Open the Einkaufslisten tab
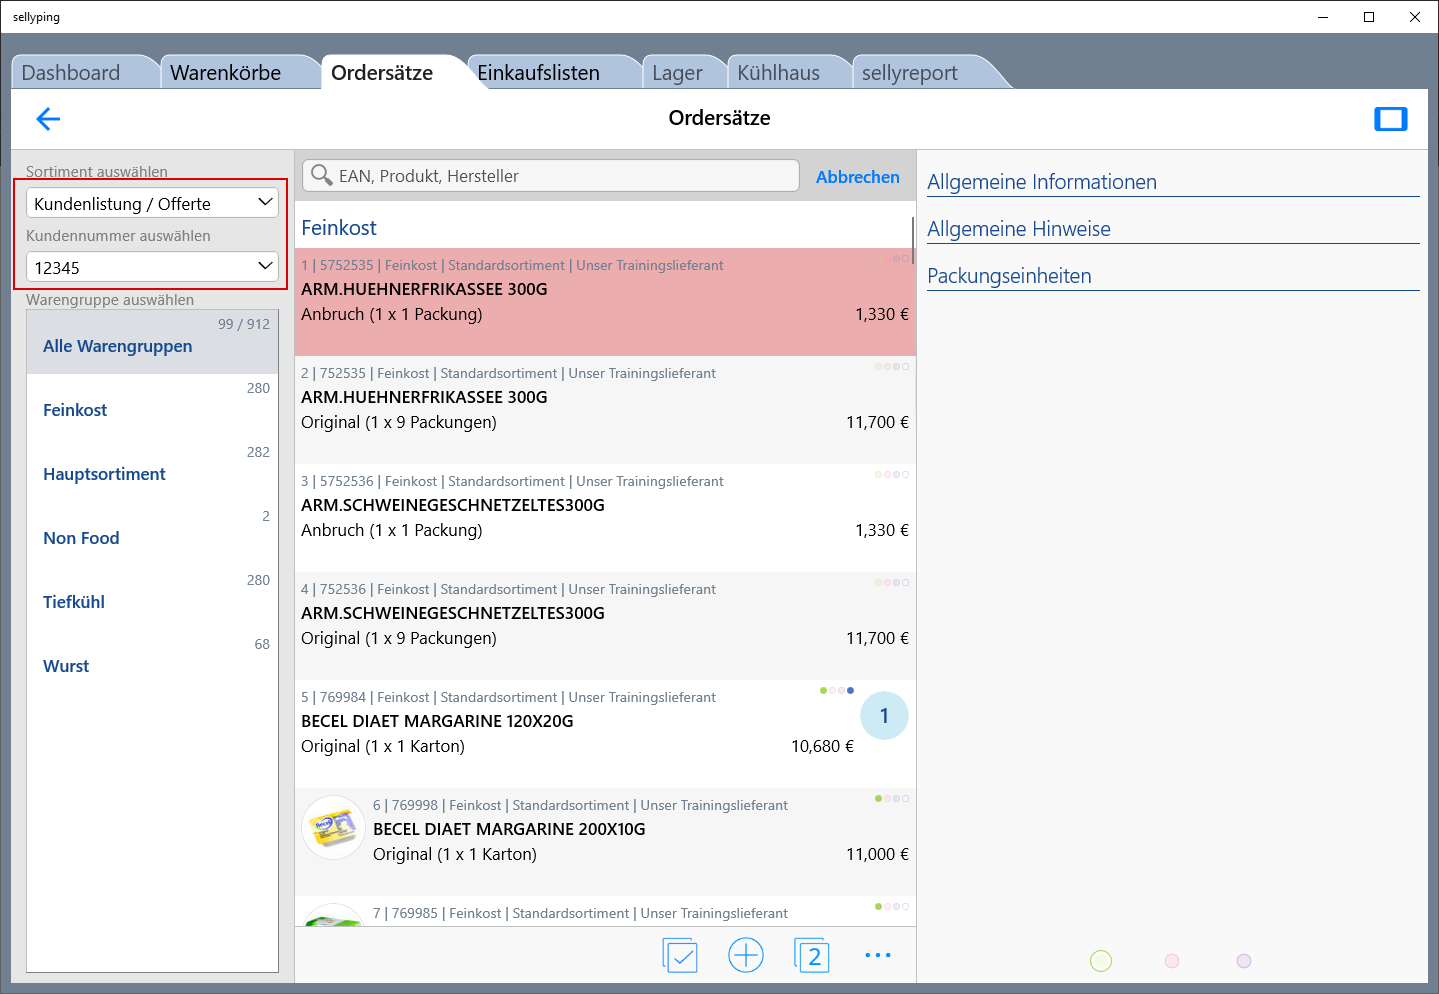Screen dimensions: 1439x994 coord(538,73)
